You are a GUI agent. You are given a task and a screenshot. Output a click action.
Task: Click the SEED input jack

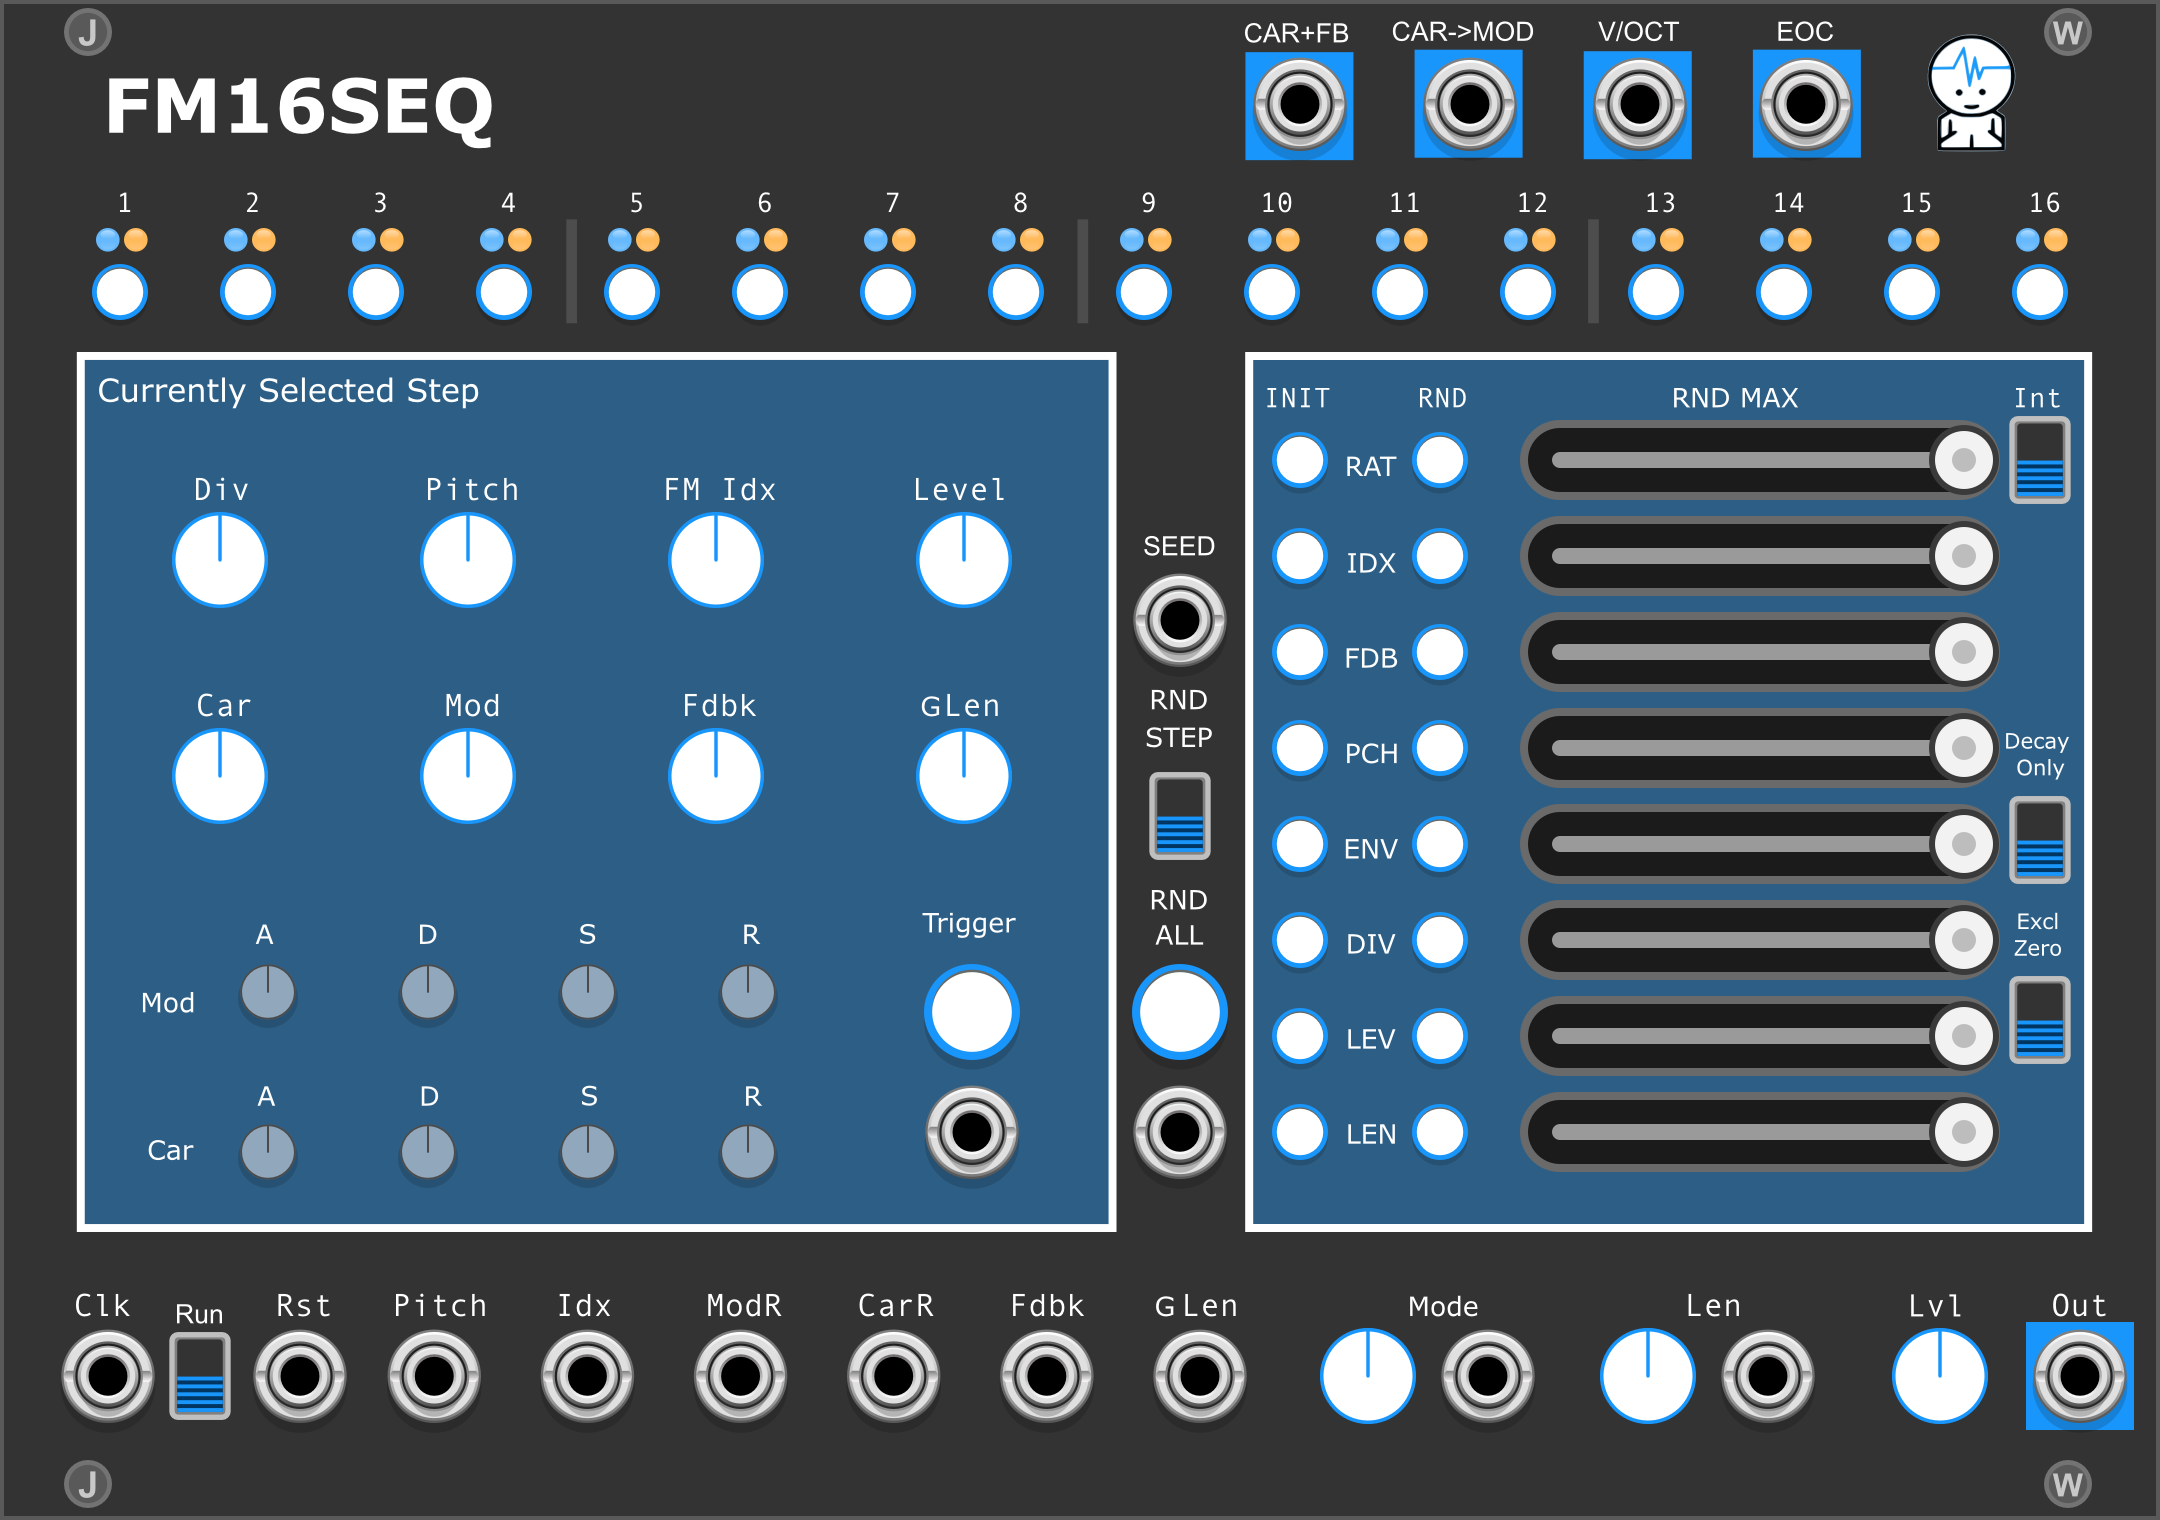pyautogui.click(x=1180, y=620)
